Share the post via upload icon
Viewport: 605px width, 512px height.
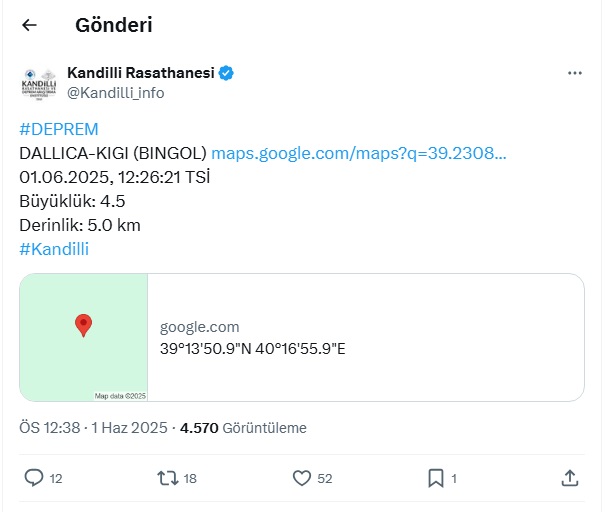(570, 478)
